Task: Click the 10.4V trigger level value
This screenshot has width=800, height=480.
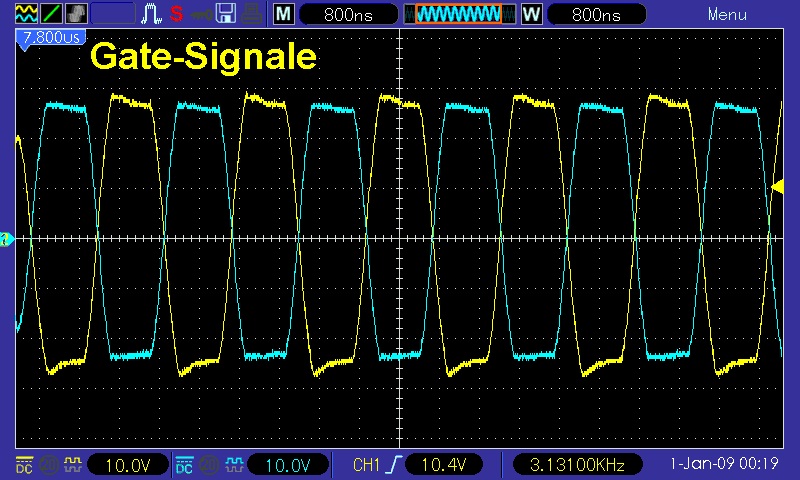Action: tap(443, 465)
